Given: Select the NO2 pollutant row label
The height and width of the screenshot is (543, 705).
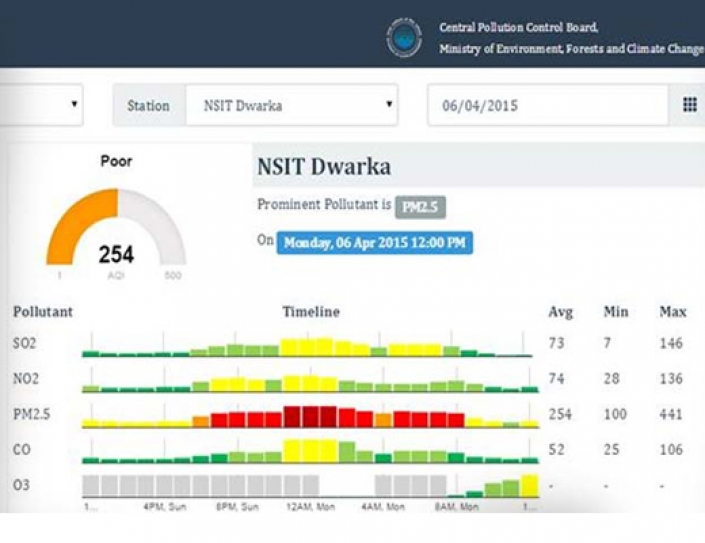Looking at the screenshot, I should [26, 378].
